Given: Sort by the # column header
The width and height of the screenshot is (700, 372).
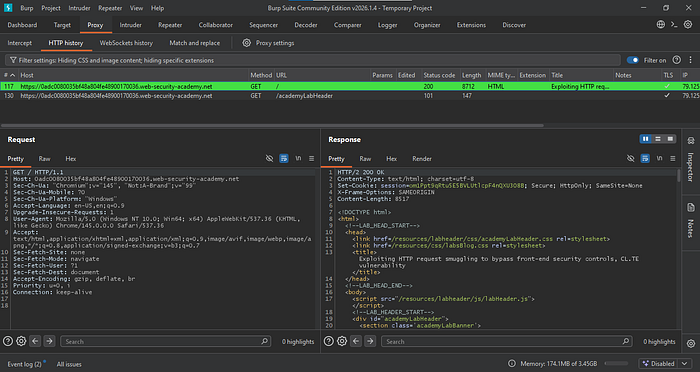Looking at the screenshot, I should tap(9, 75).
